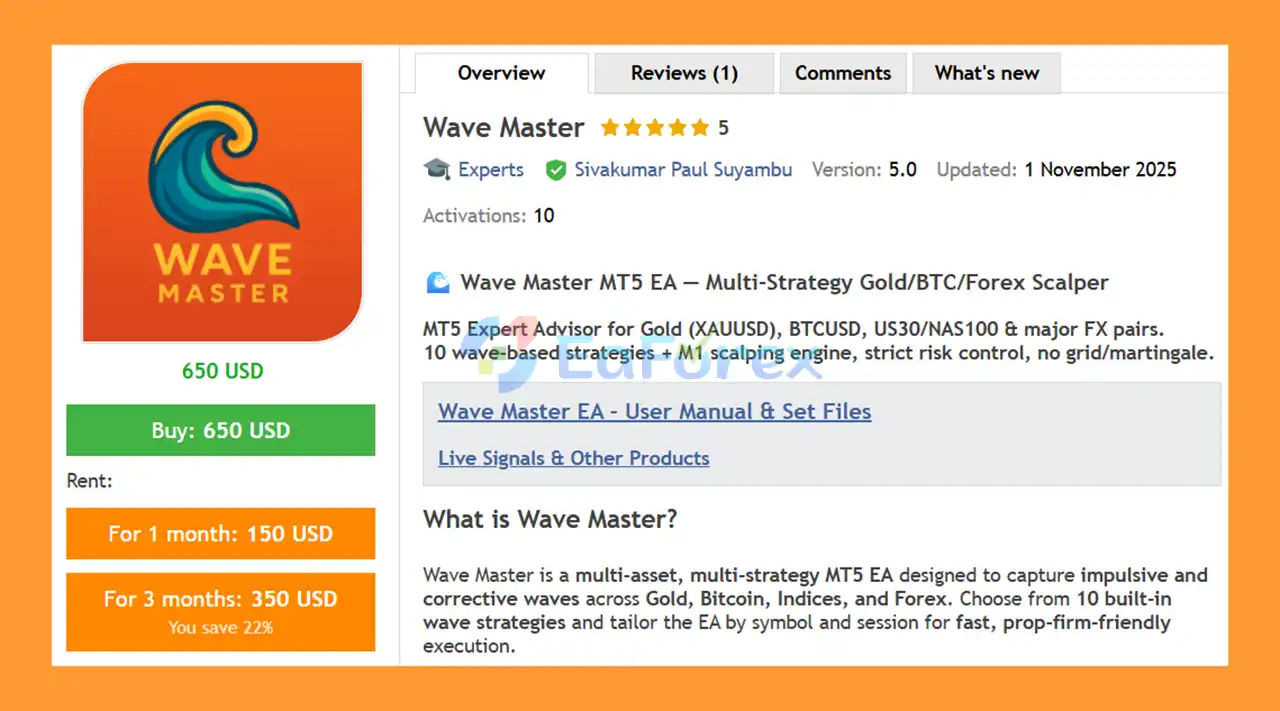Select the What's new tab
The width and height of the screenshot is (1280, 711).
(986, 73)
